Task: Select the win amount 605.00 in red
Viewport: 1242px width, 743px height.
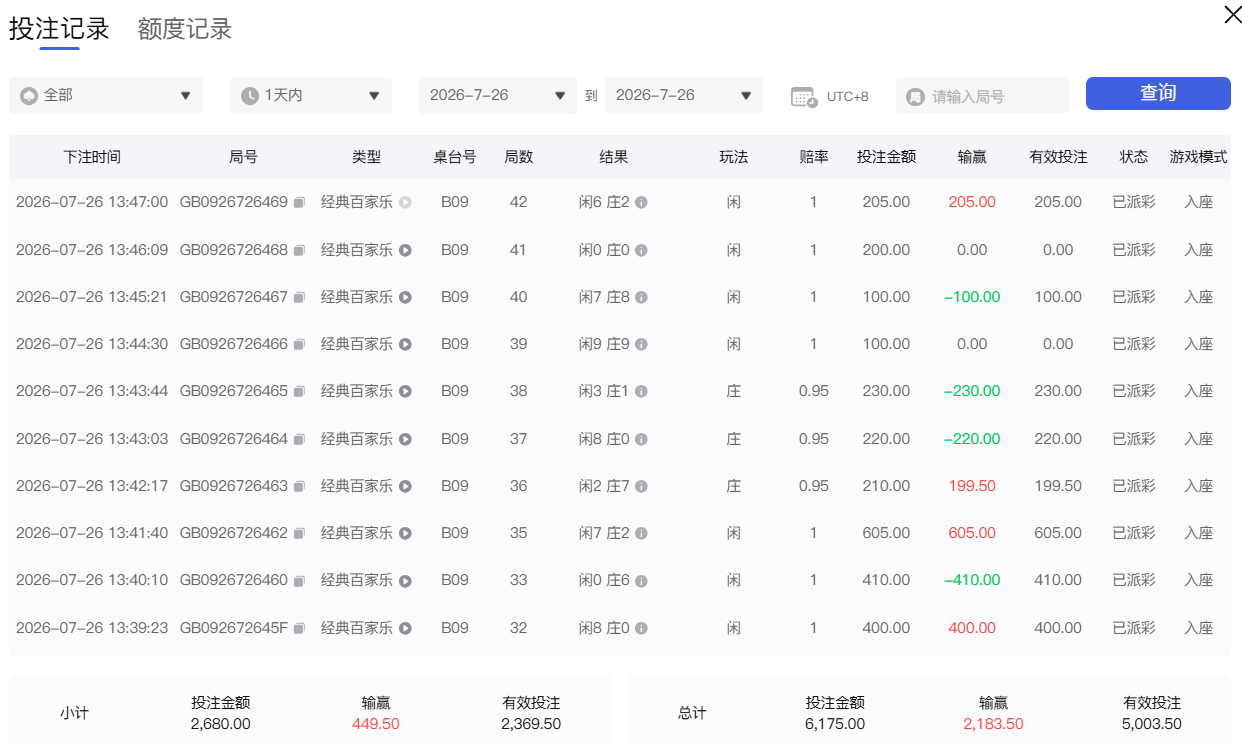Action: (972, 533)
